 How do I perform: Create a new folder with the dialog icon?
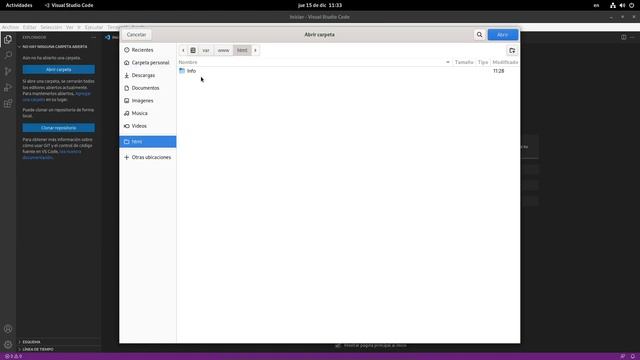(x=512, y=50)
